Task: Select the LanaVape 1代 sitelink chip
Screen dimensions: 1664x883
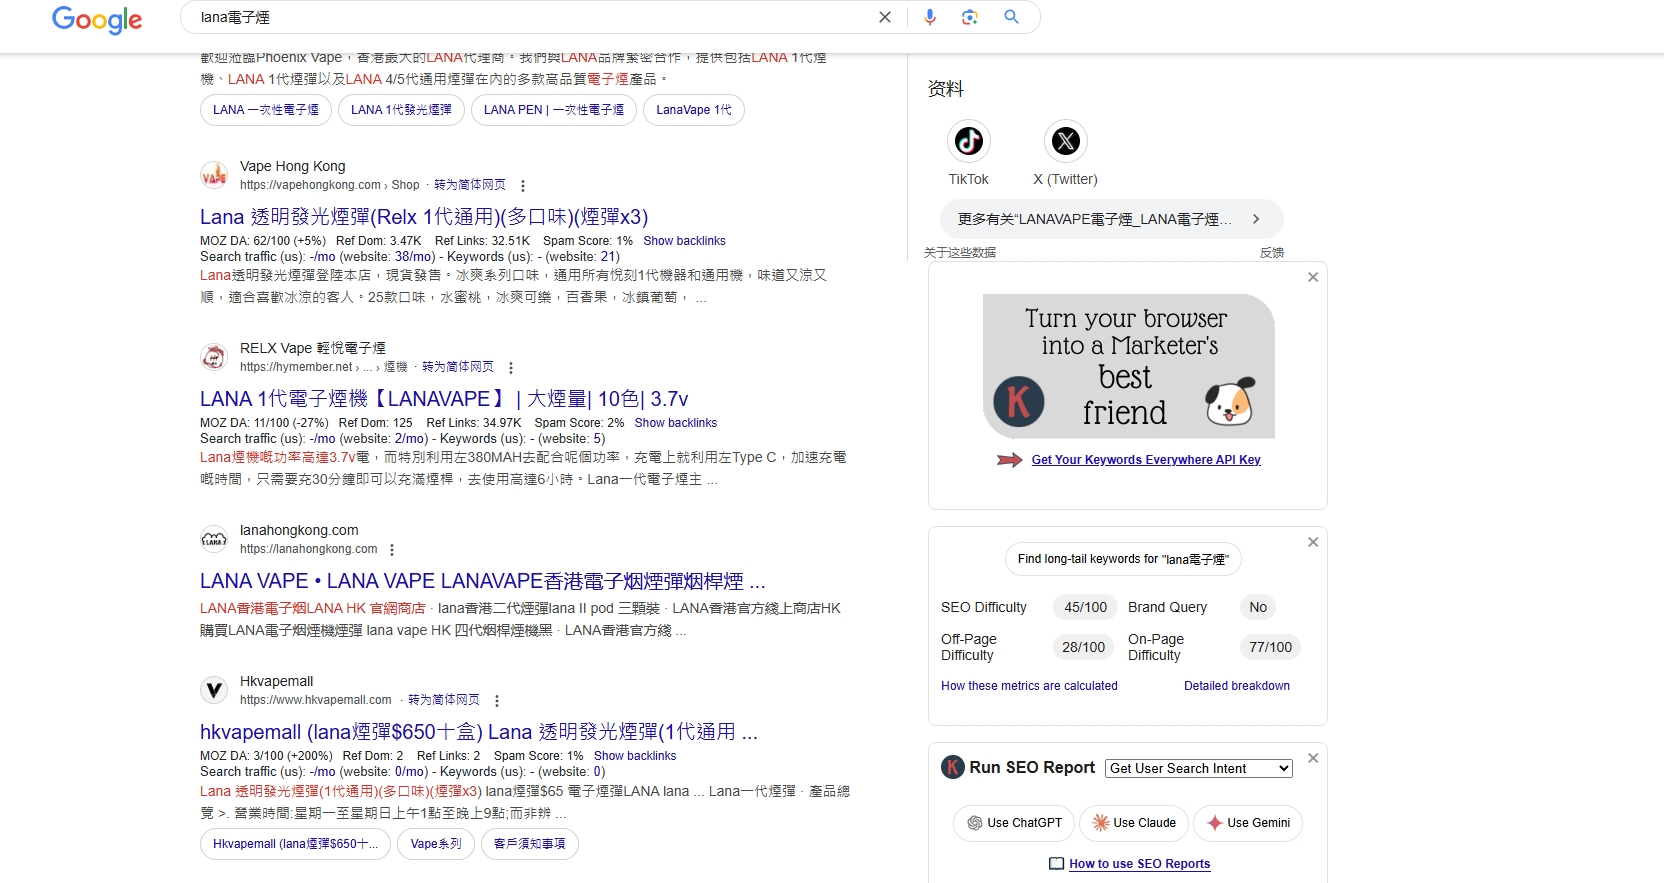Action: click(x=694, y=110)
